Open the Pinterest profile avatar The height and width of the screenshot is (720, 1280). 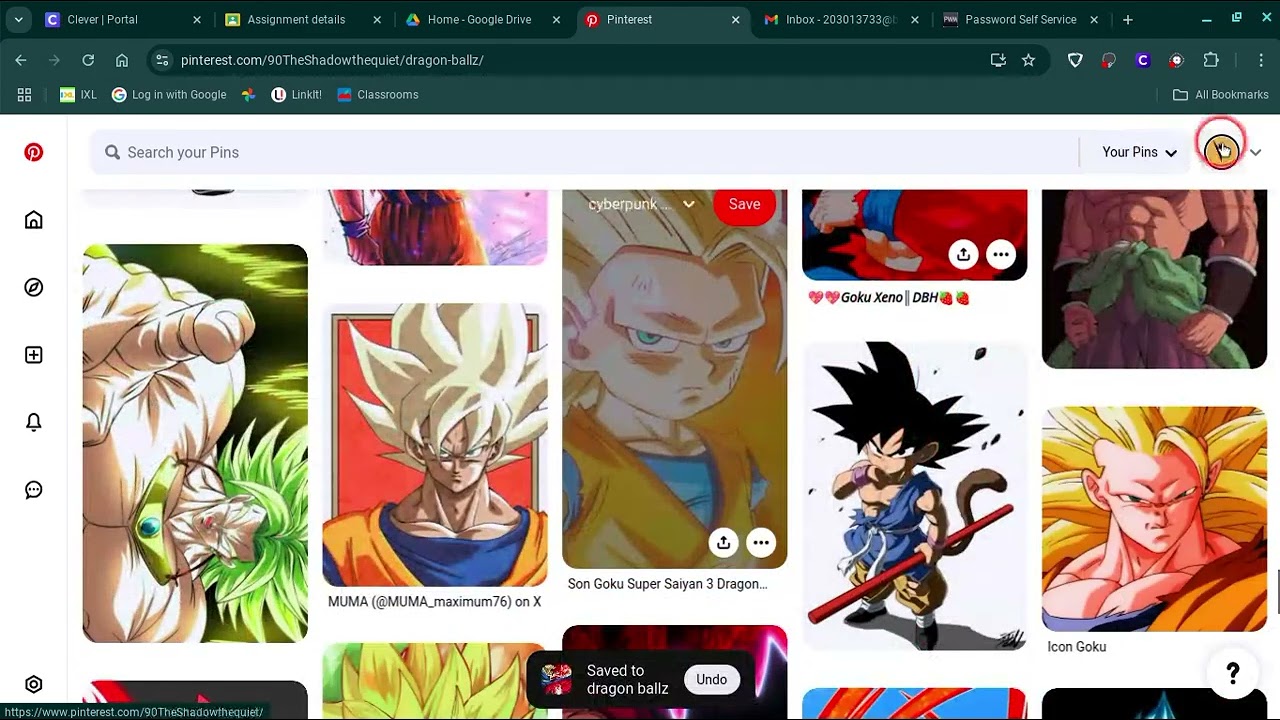click(1221, 151)
